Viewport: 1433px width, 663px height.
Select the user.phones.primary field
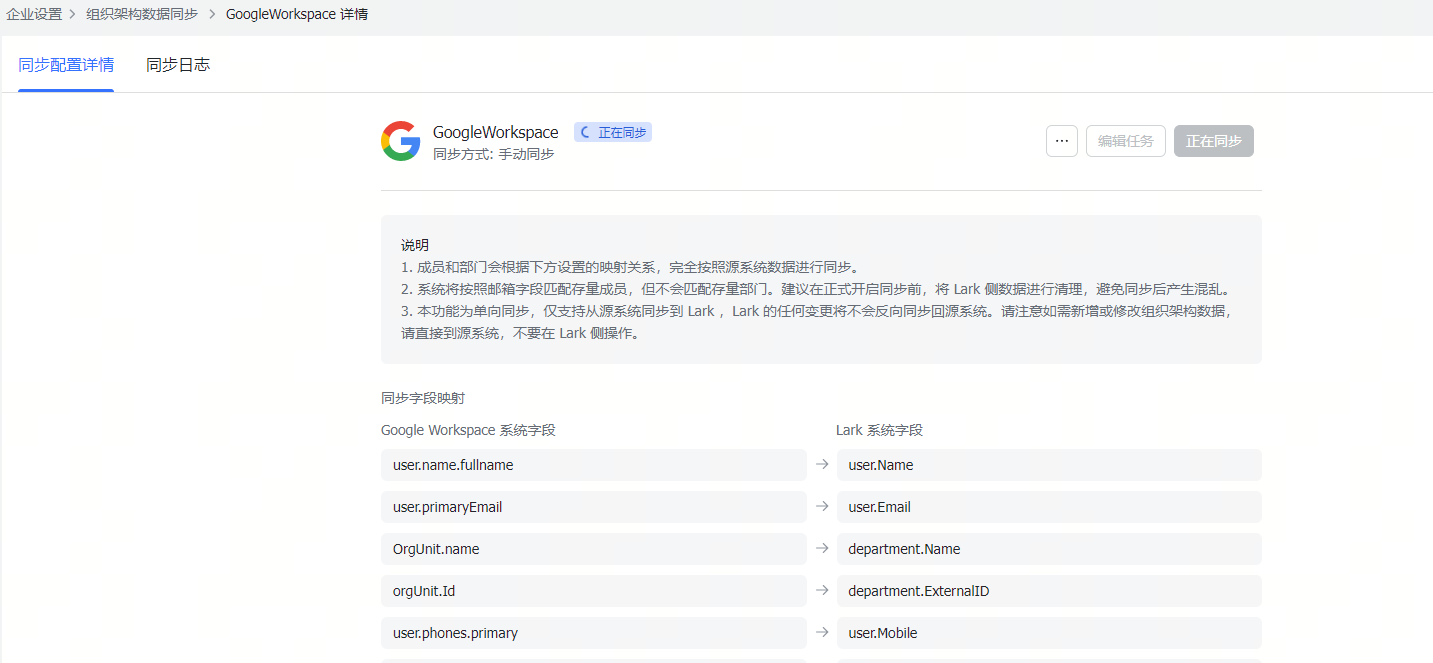594,633
